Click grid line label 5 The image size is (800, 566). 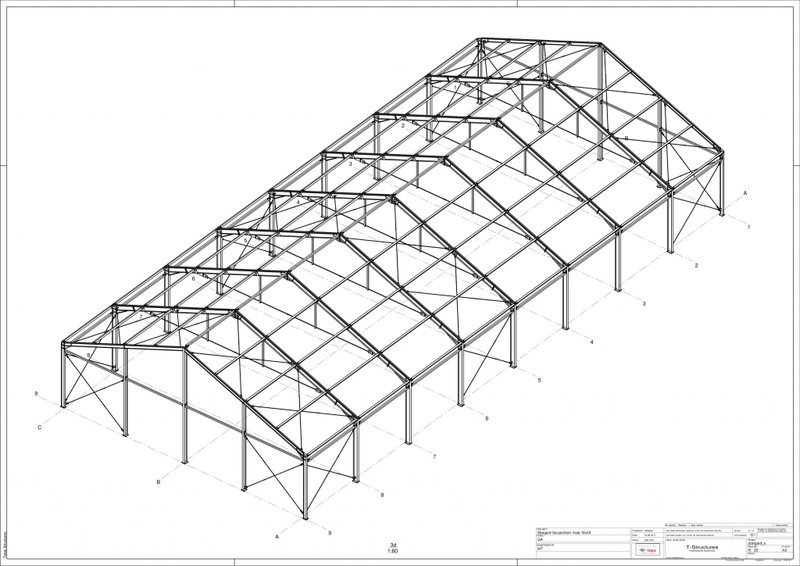pyautogui.click(x=539, y=381)
